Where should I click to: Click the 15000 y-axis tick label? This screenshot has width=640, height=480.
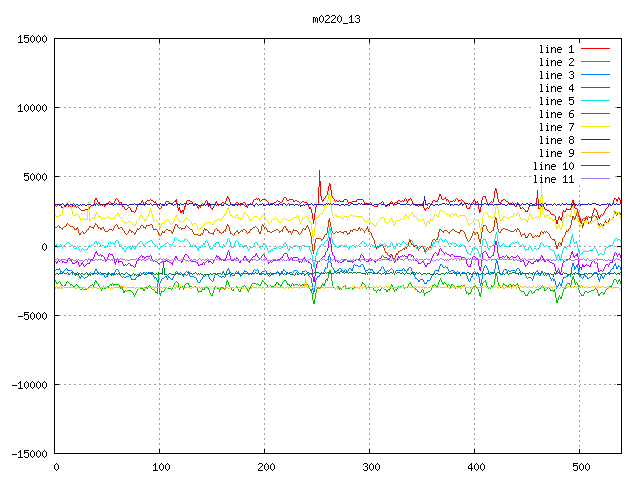click(30, 39)
